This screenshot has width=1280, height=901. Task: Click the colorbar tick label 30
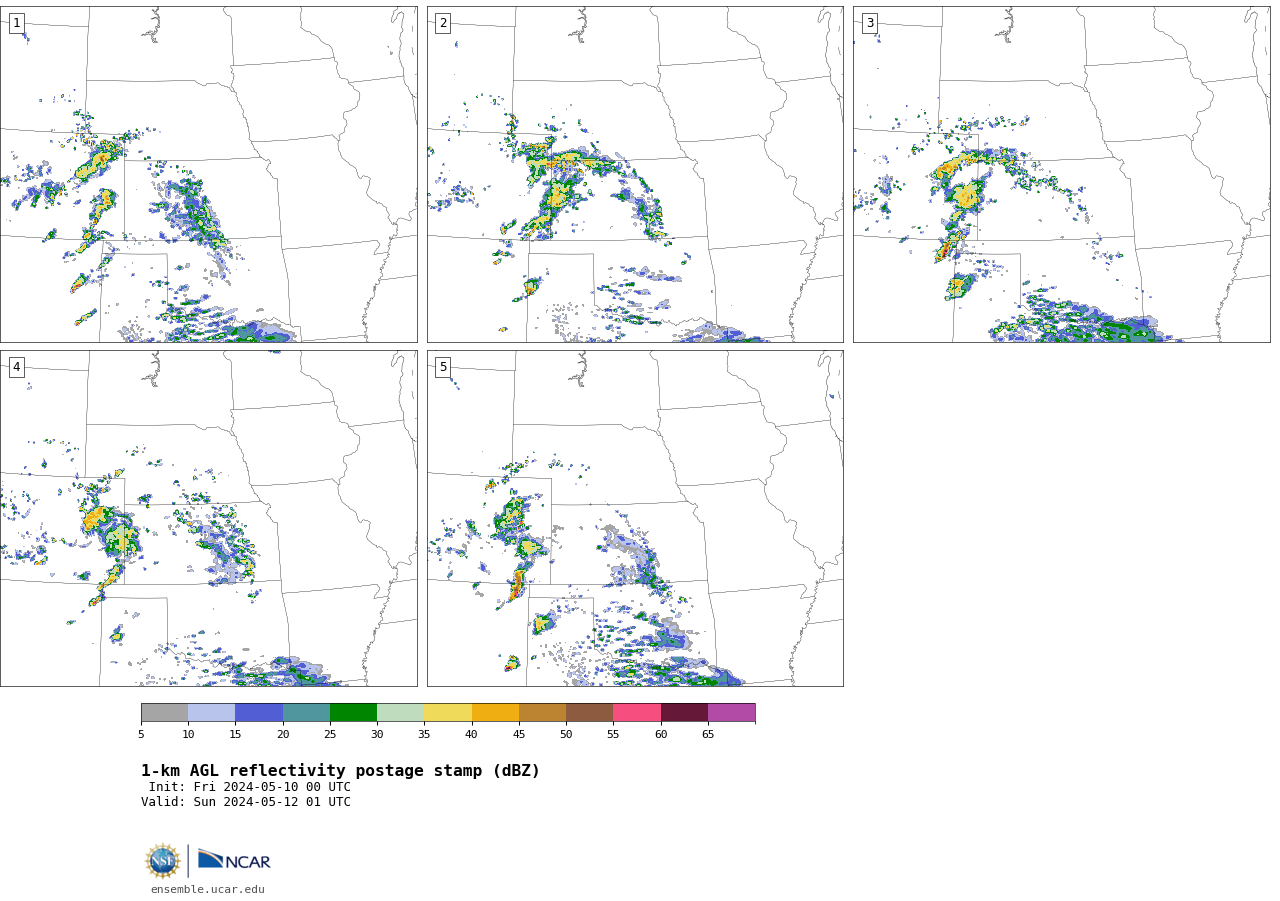click(x=377, y=735)
